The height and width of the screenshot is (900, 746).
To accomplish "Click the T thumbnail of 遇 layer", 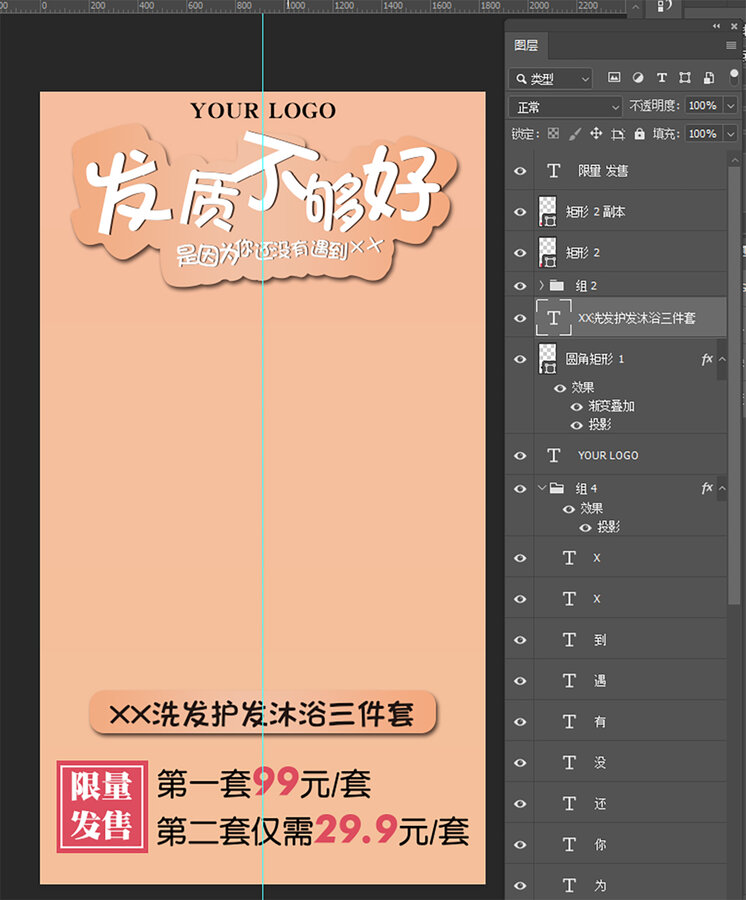I will pos(569,681).
